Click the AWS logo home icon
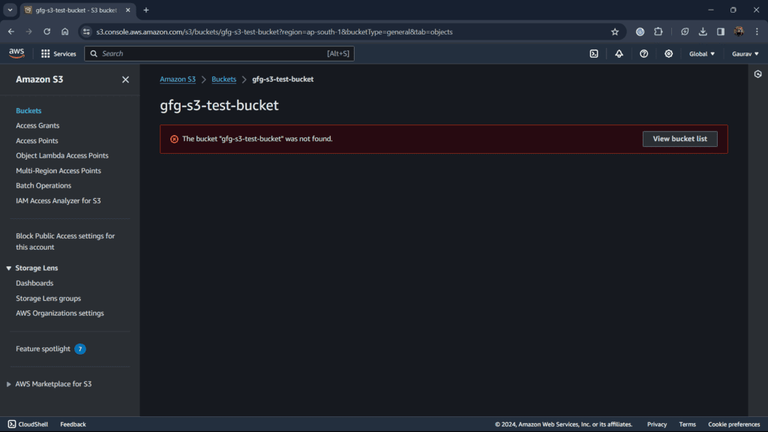 (17, 53)
